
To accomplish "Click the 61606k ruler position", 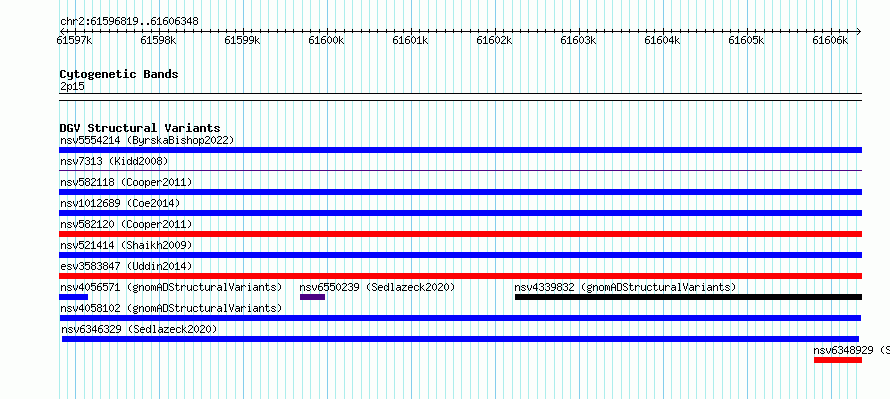I will click(x=830, y=40).
